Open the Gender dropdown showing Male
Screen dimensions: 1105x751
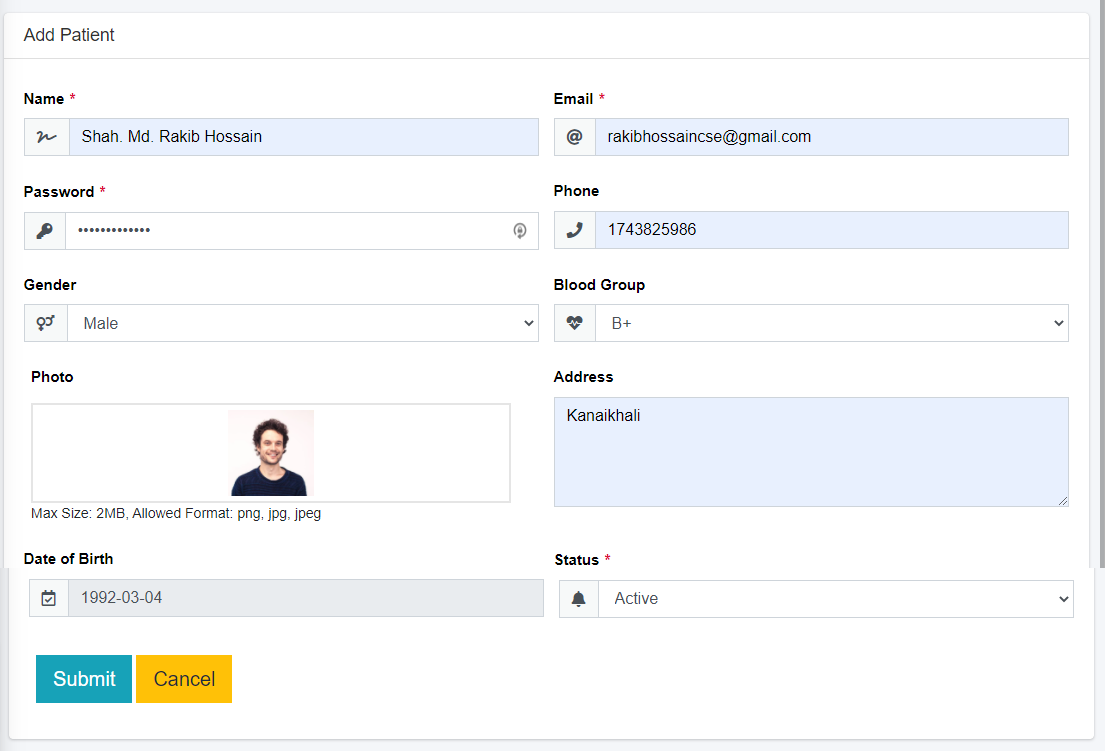(302, 323)
